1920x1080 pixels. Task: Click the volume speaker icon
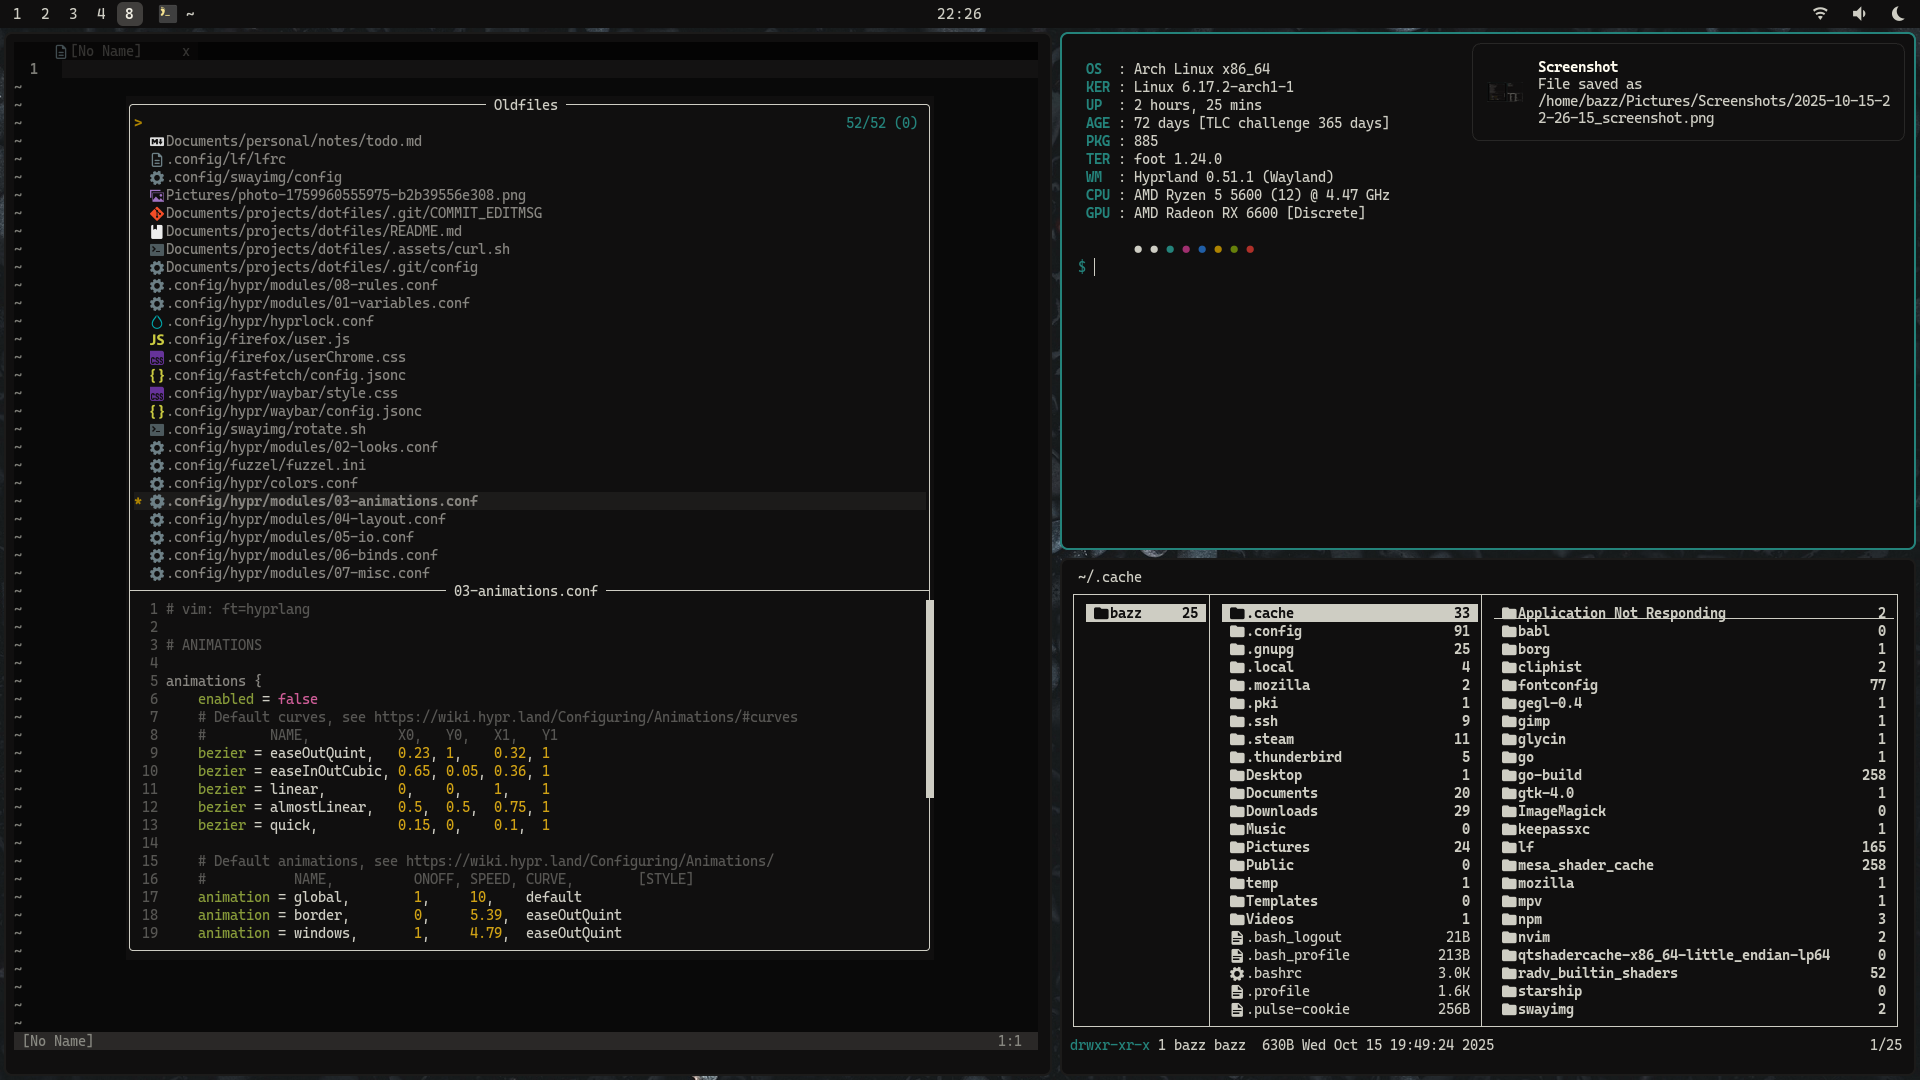click(x=1859, y=13)
